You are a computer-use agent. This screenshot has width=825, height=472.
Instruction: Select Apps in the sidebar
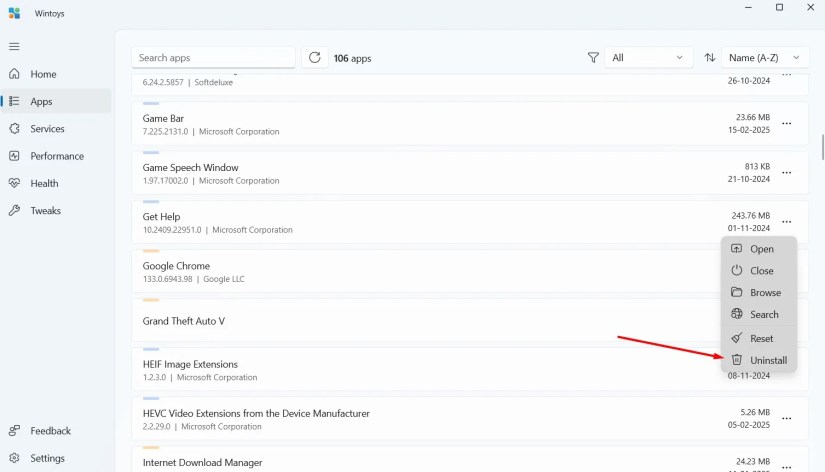point(56,102)
